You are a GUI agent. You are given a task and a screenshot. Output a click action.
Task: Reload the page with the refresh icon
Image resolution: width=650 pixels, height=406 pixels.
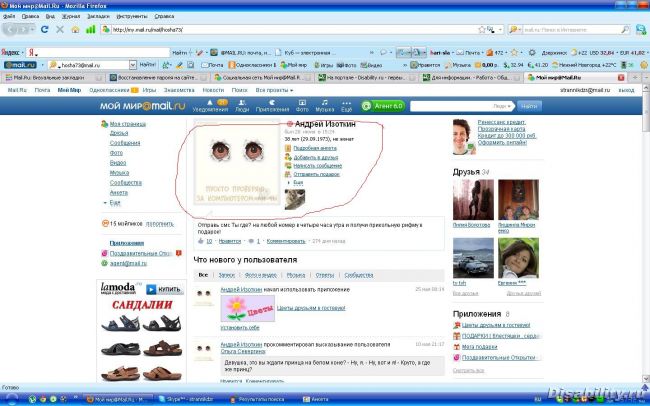click(44, 29)
